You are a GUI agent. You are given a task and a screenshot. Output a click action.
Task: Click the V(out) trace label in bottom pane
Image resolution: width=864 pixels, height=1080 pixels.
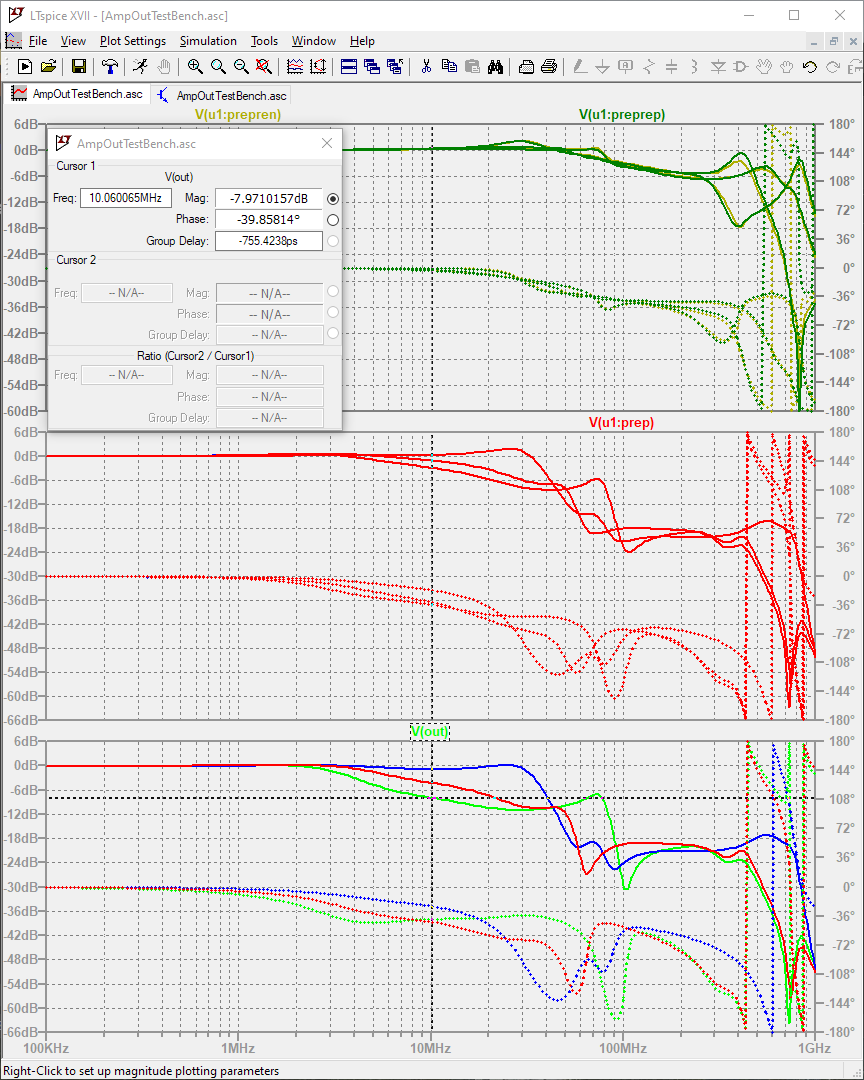pos(429,731)
